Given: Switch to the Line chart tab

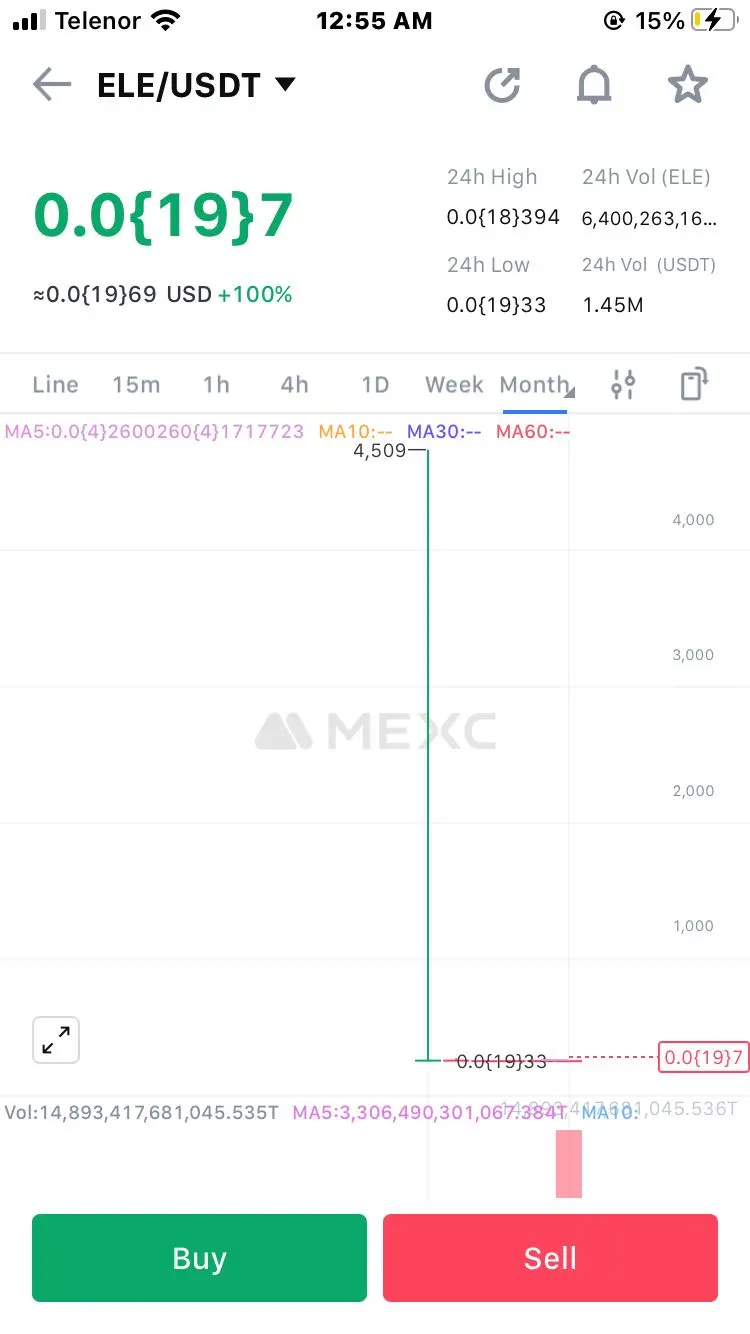Looking at the screenshot, I should click(55, 385).
